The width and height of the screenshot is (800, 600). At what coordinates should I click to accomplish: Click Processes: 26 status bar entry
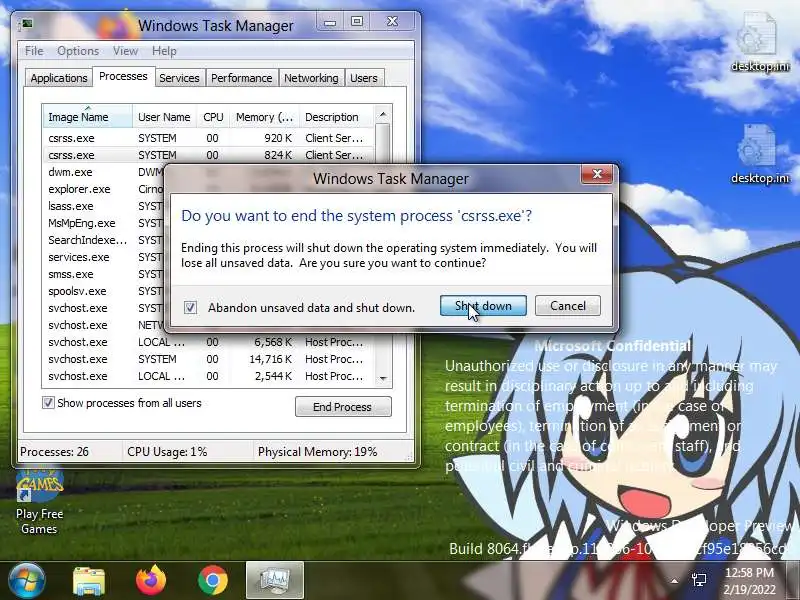click(69, 452)
